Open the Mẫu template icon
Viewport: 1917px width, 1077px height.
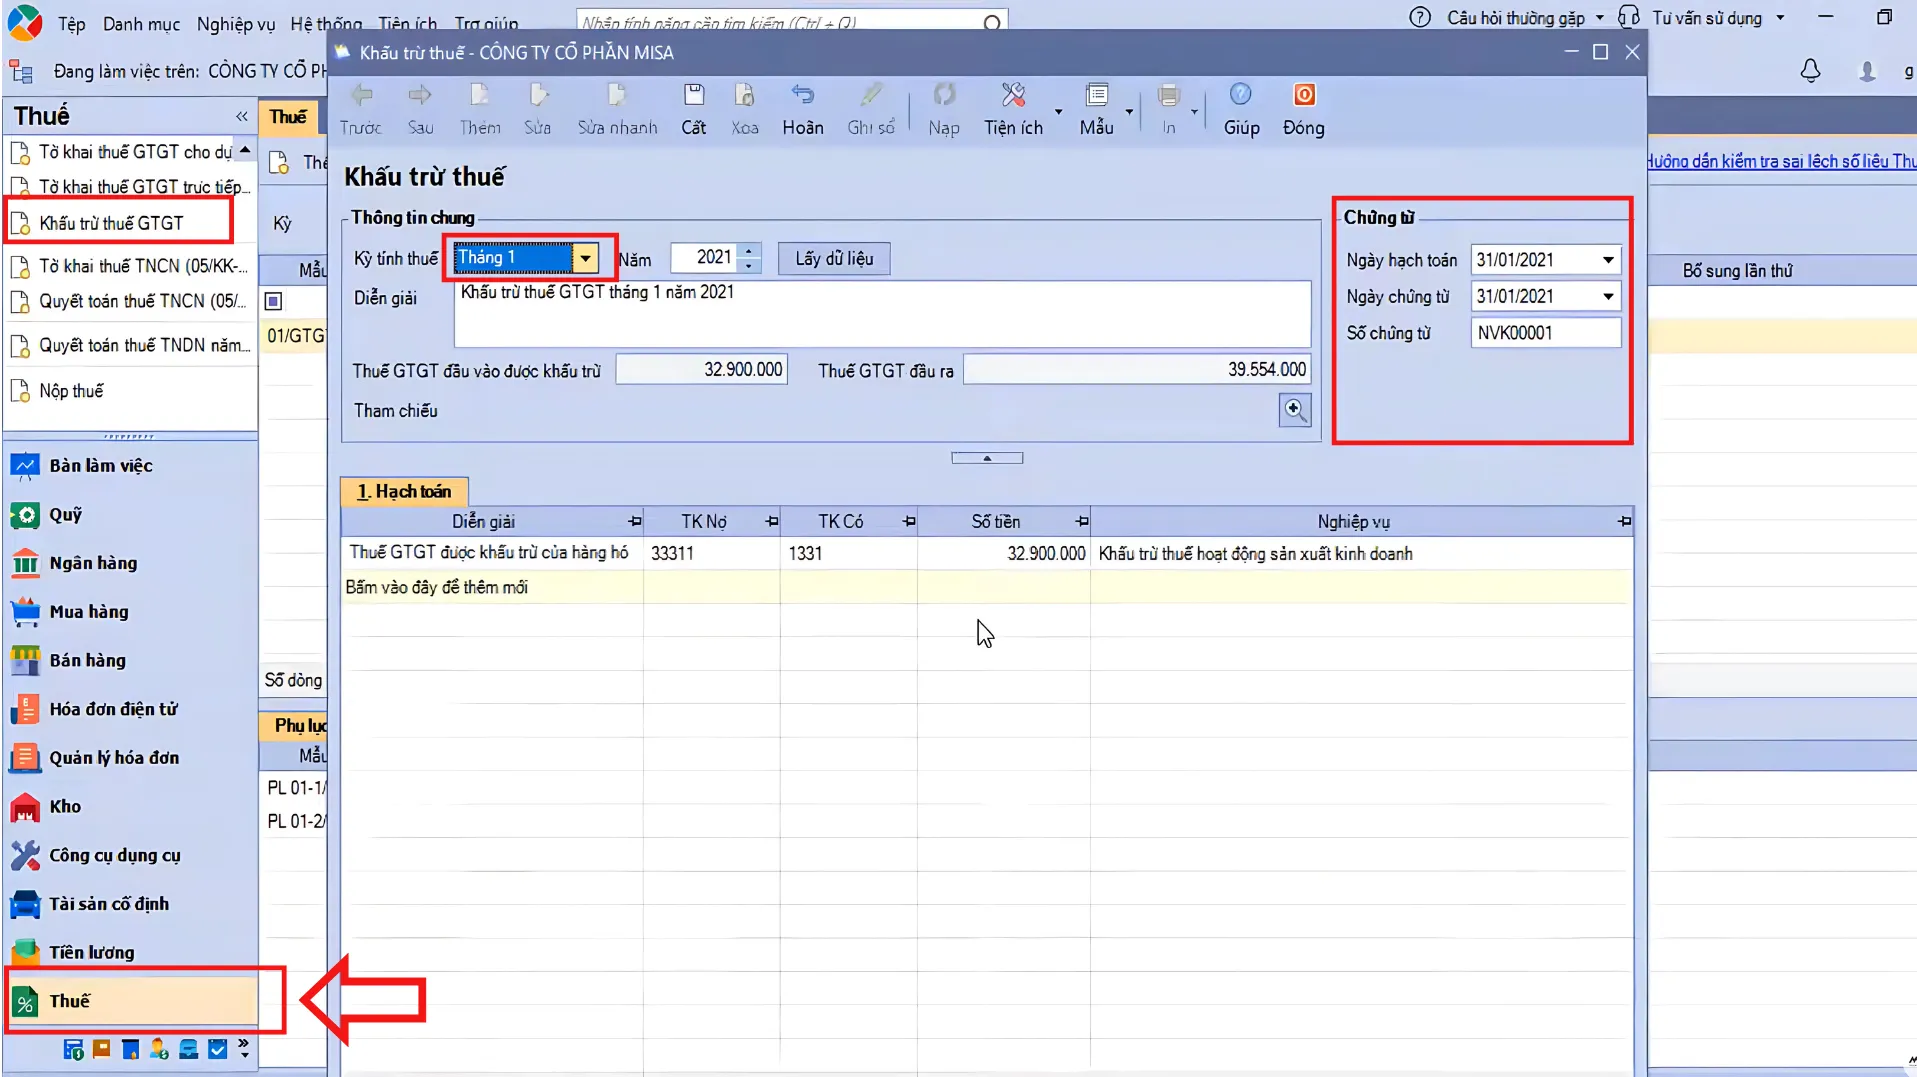pos(1097,95)
